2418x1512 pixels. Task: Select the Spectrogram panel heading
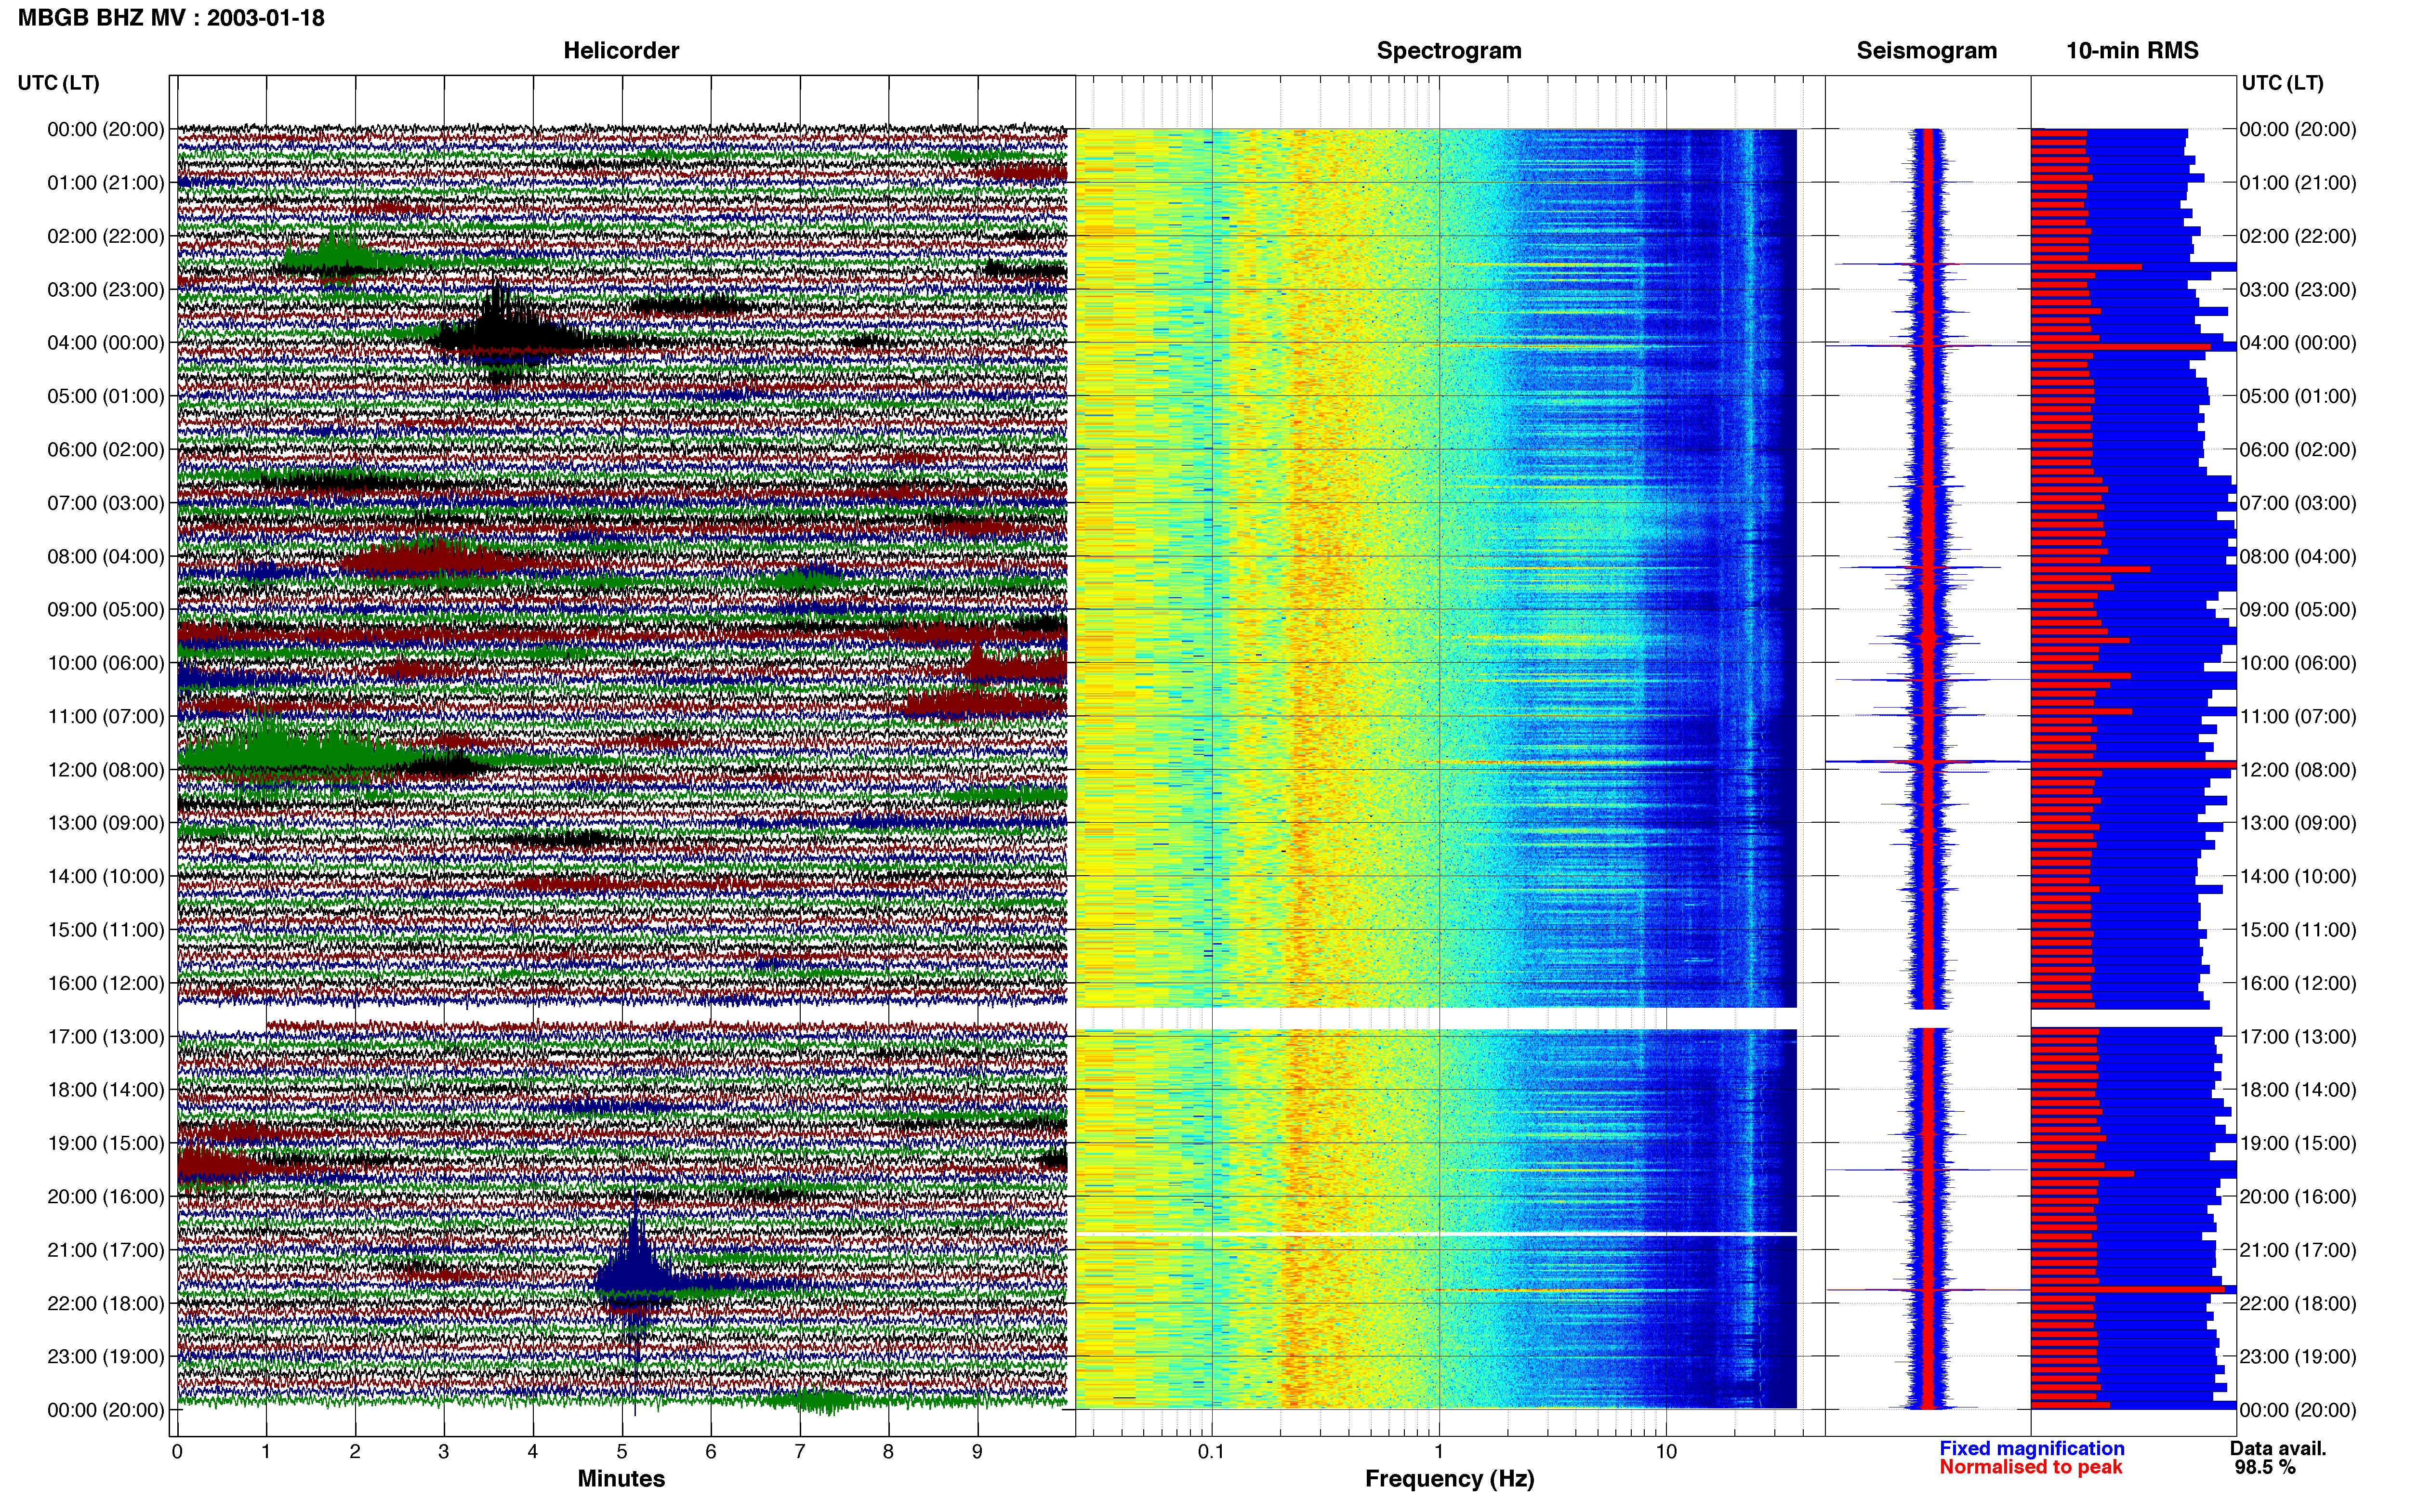pos(1449,51)
